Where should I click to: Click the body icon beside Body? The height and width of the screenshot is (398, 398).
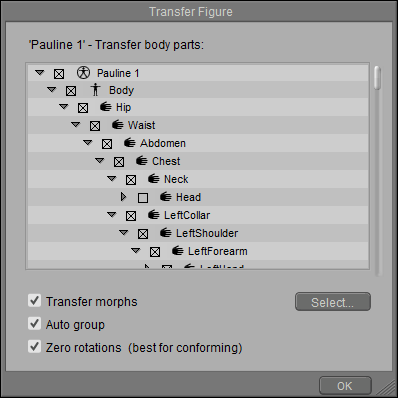click(95, 90)
